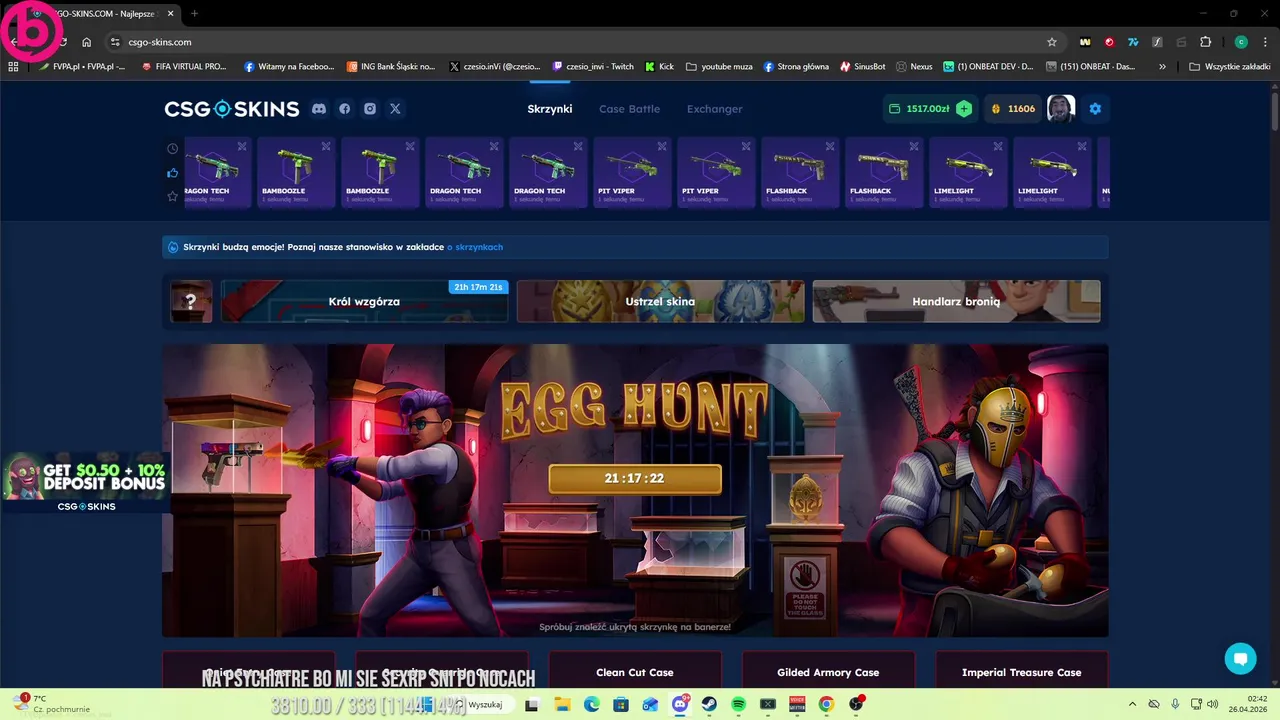Open the apps grid in bookmarks bar
Image resolution: width=1280 pixels, height=720 pixels.
click(x=13, y=67)
